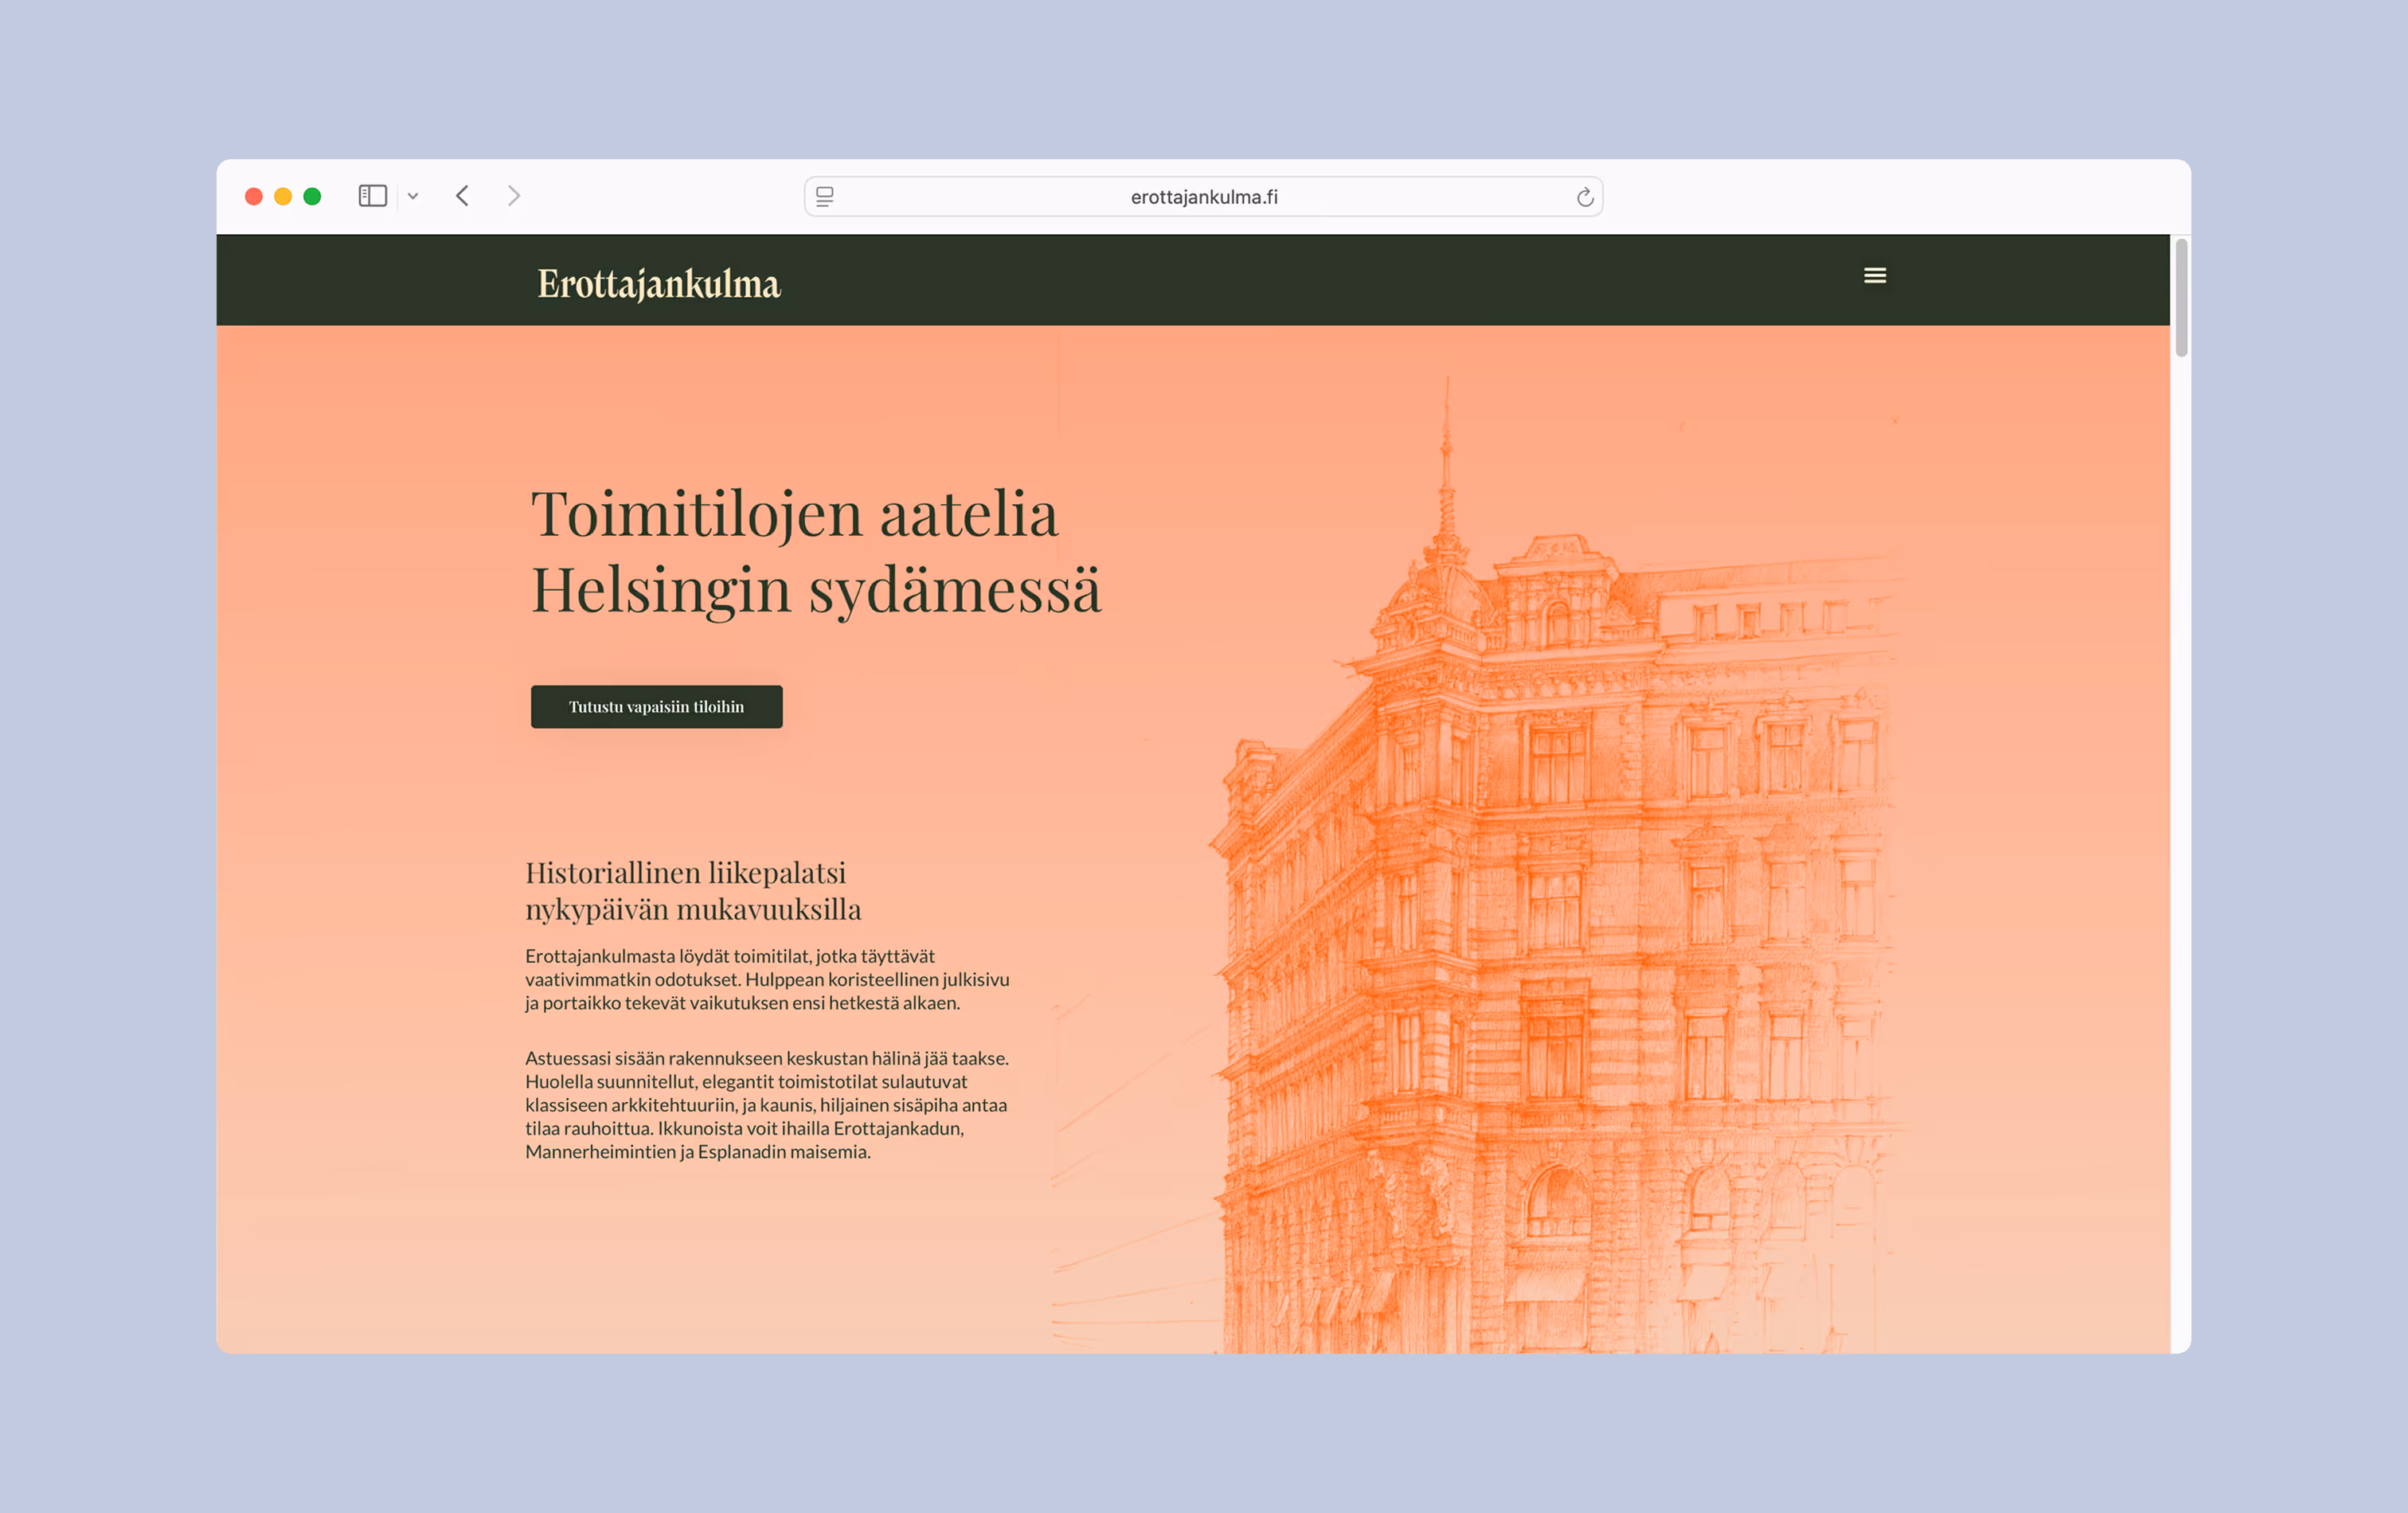
Task: Enter fullscreen with the green button
Action: tap(312, 197)
